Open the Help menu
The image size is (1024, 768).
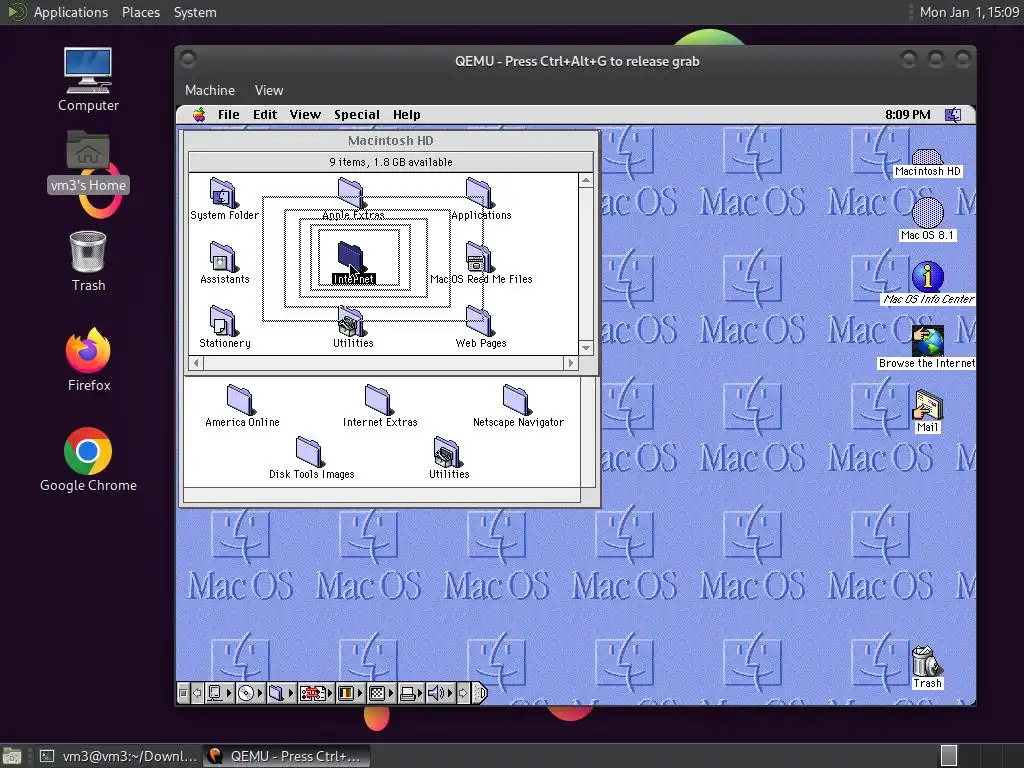pyautogui.click(x=406, y=115)
